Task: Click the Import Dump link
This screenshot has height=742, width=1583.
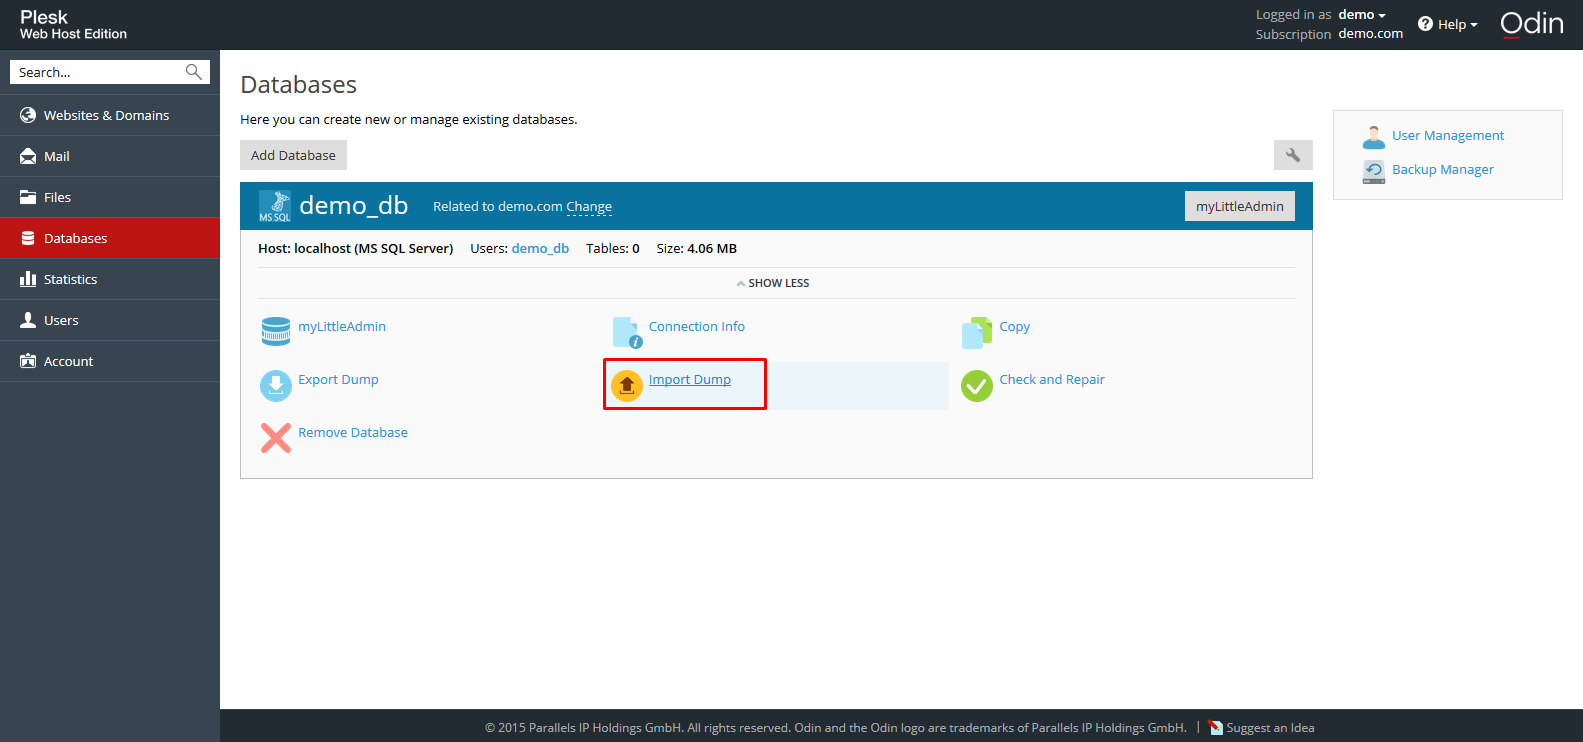Action: tap(690, 379)
